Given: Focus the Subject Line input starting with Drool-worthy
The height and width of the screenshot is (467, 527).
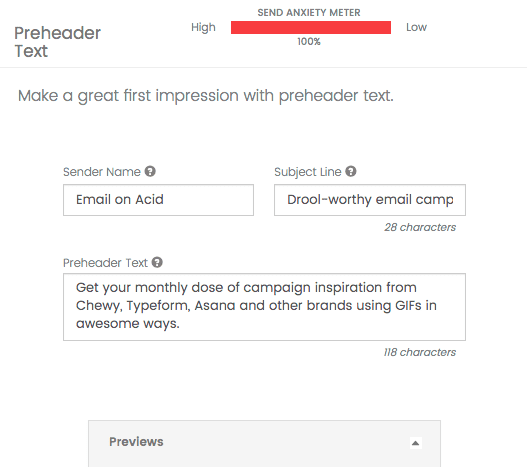Looking at the screenshot, I should click(x=370, y=200).
